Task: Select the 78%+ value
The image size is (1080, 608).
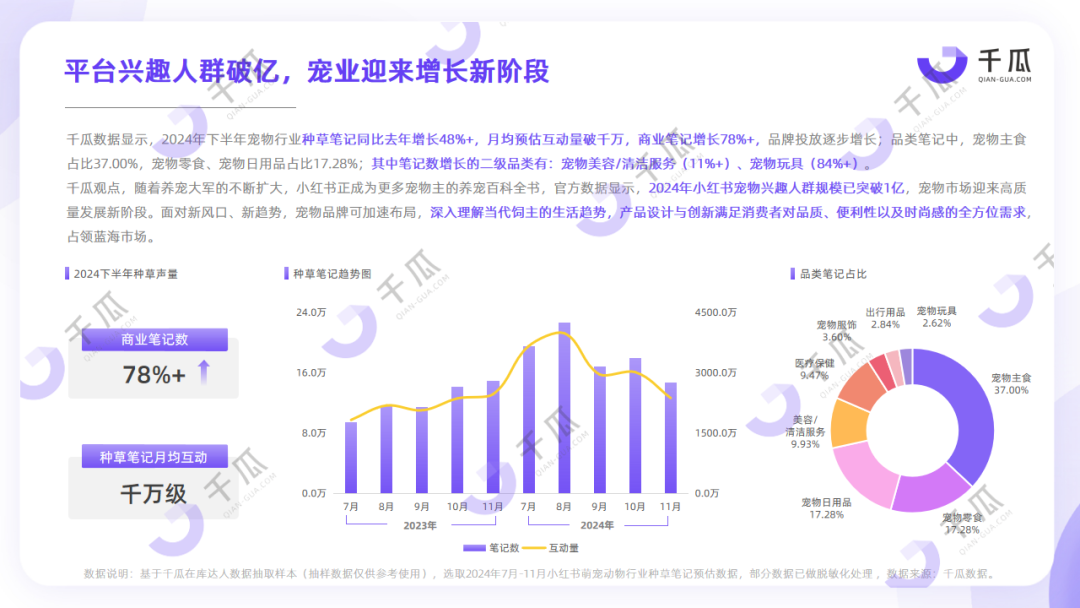Action: [154, 375]
